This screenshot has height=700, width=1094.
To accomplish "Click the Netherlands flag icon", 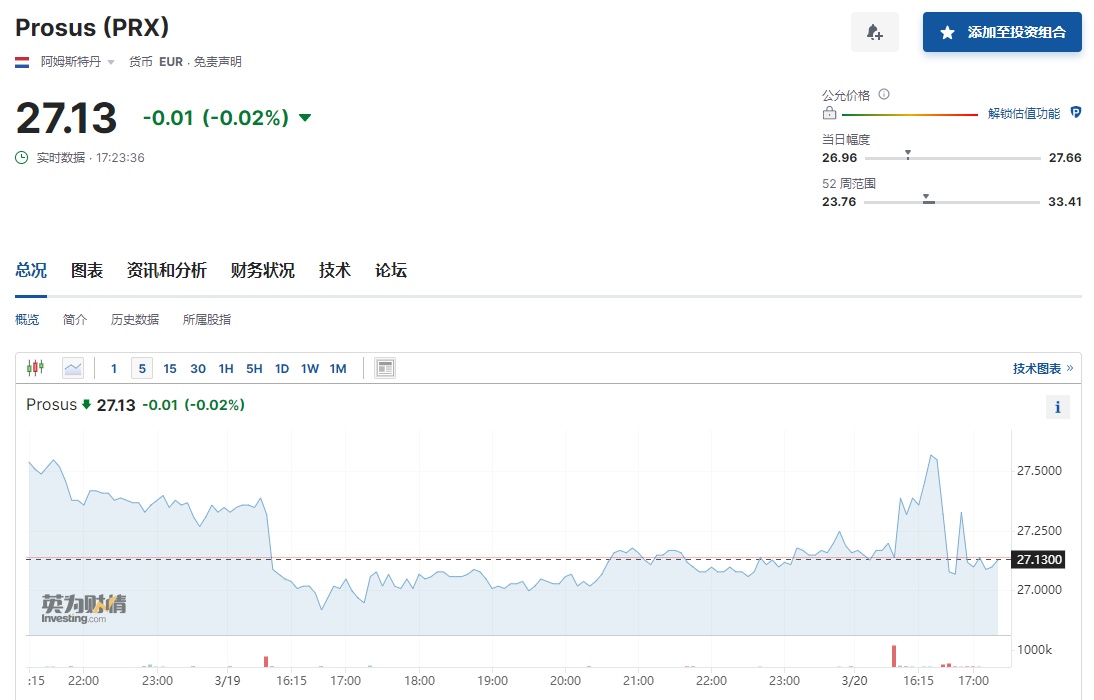I will (x=22, y=62).
